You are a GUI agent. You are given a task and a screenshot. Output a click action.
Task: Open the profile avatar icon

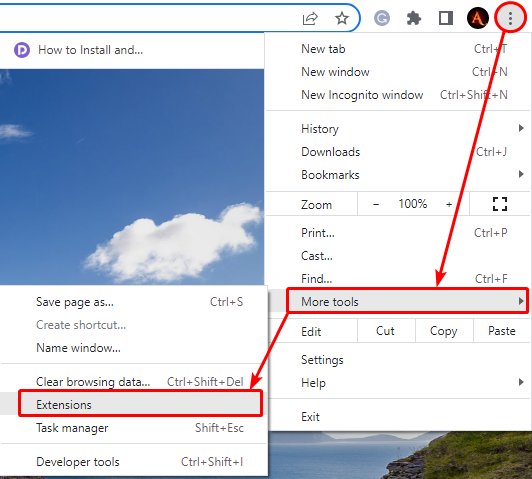click(478, 18)
